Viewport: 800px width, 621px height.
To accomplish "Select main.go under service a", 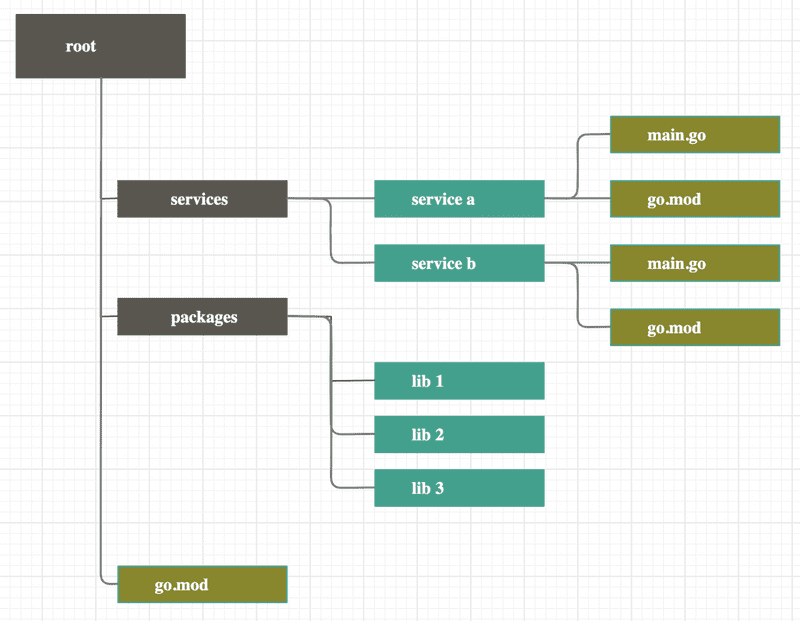I will [695, 135].
